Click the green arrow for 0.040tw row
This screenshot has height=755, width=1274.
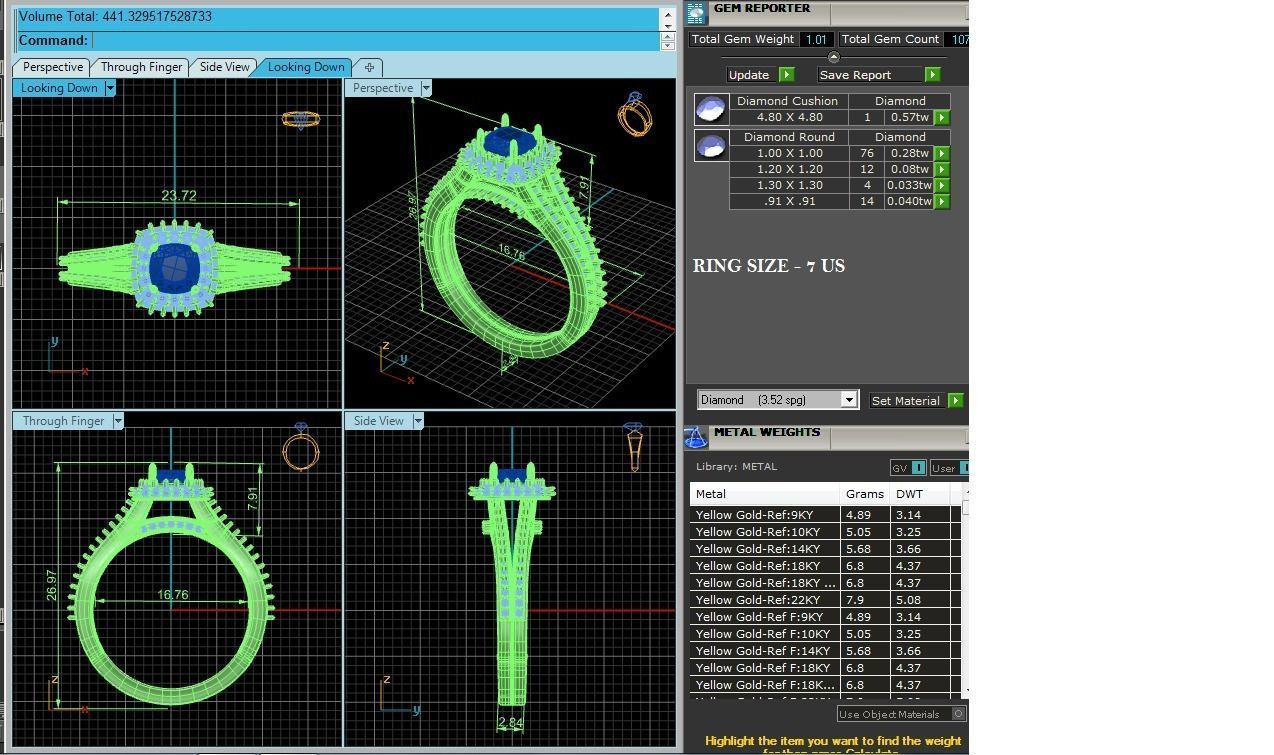(x=942, y=202)
